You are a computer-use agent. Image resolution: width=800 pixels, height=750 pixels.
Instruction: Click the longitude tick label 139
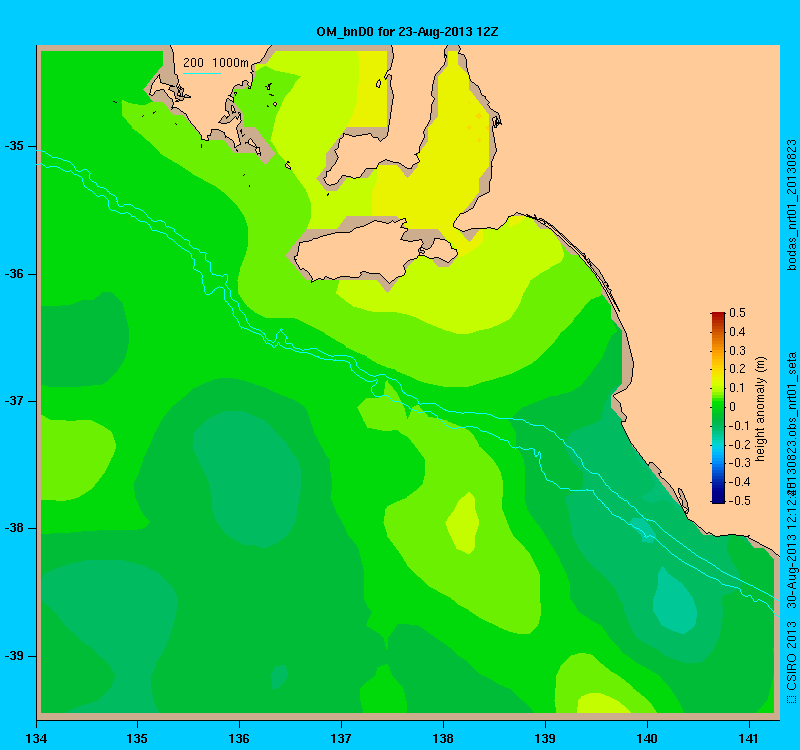[545, 738]
